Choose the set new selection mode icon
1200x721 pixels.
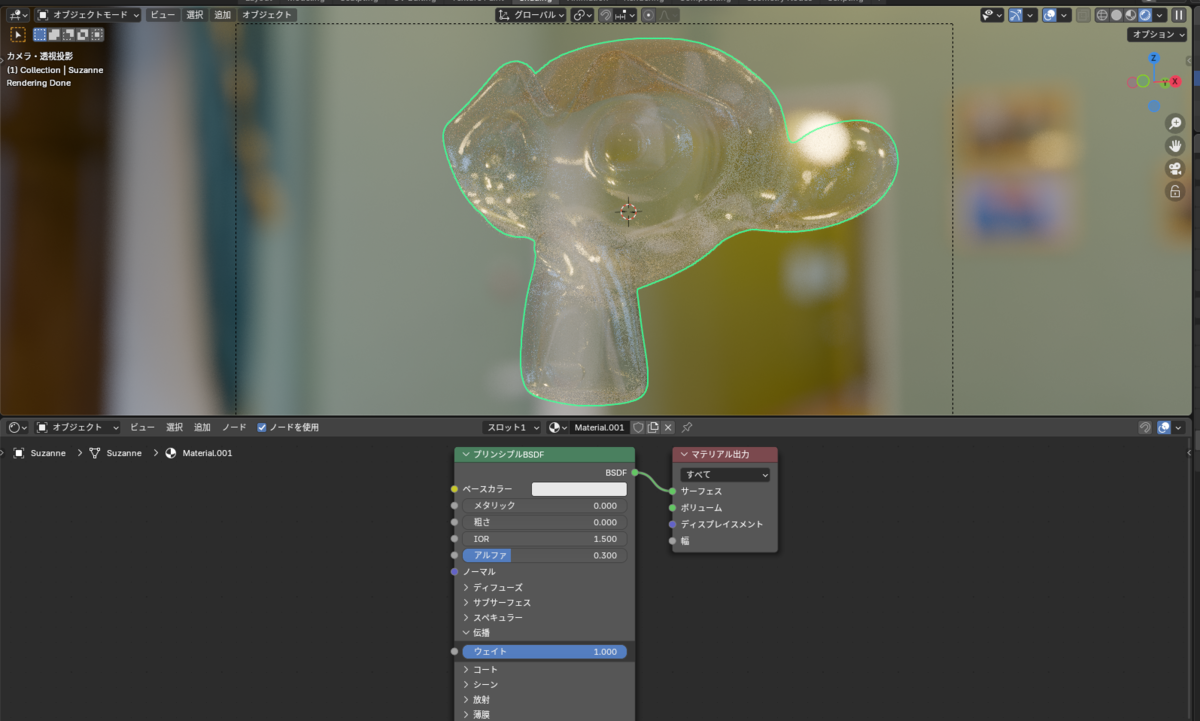point(41,34)
